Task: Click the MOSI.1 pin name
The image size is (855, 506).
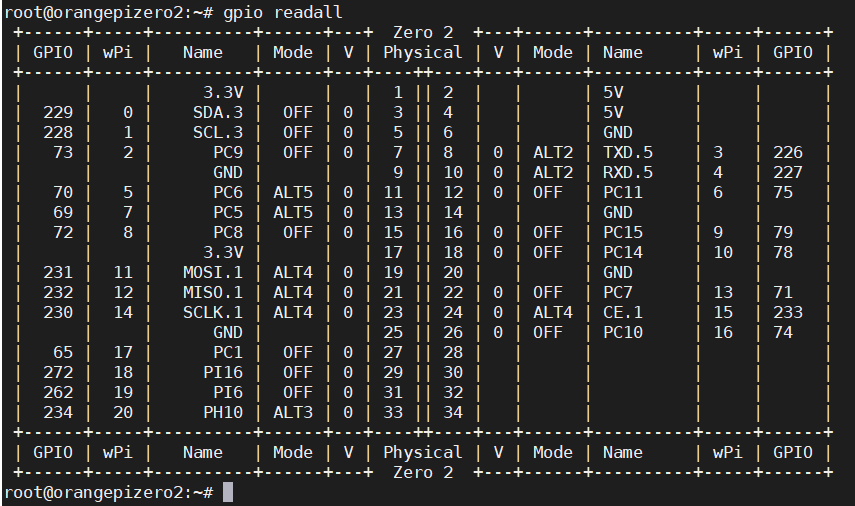Action: [213, 273]
